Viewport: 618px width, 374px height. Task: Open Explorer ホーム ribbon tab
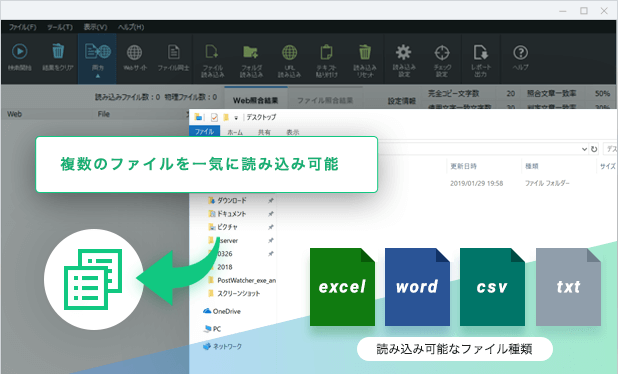(235, 132)
